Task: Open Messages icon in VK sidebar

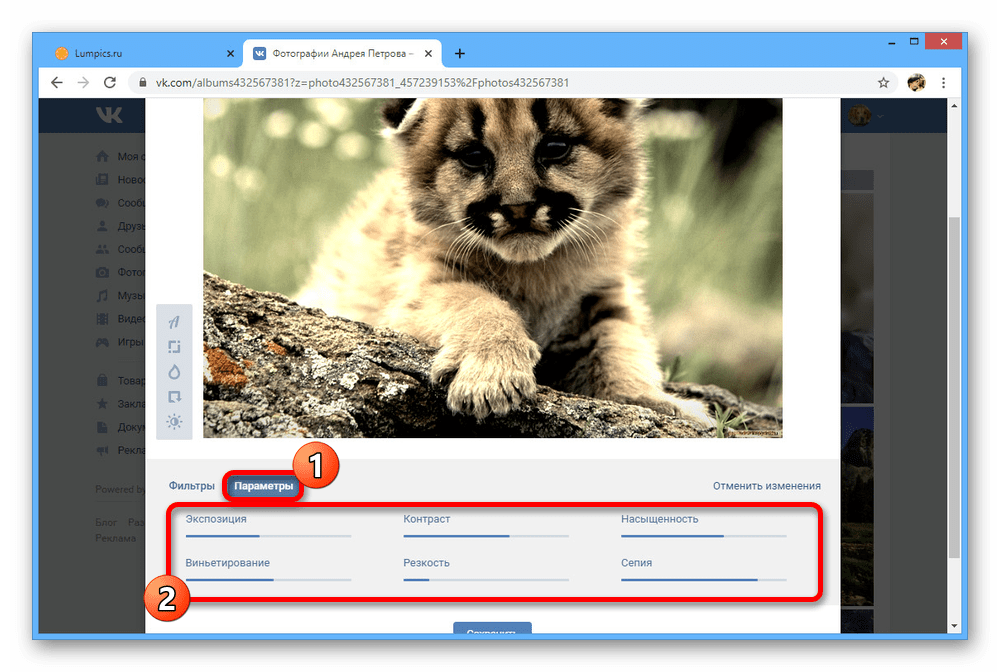Action: [102, 203]
